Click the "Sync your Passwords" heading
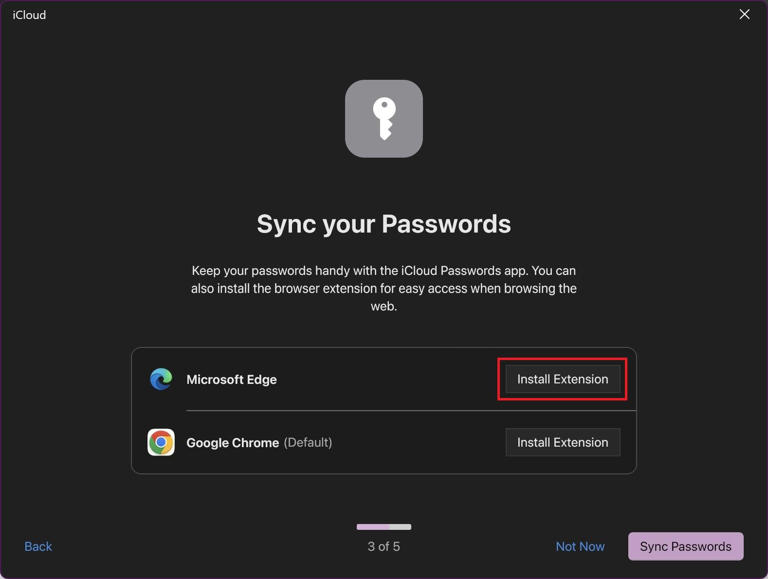768x579 pixels. [384, 224]
